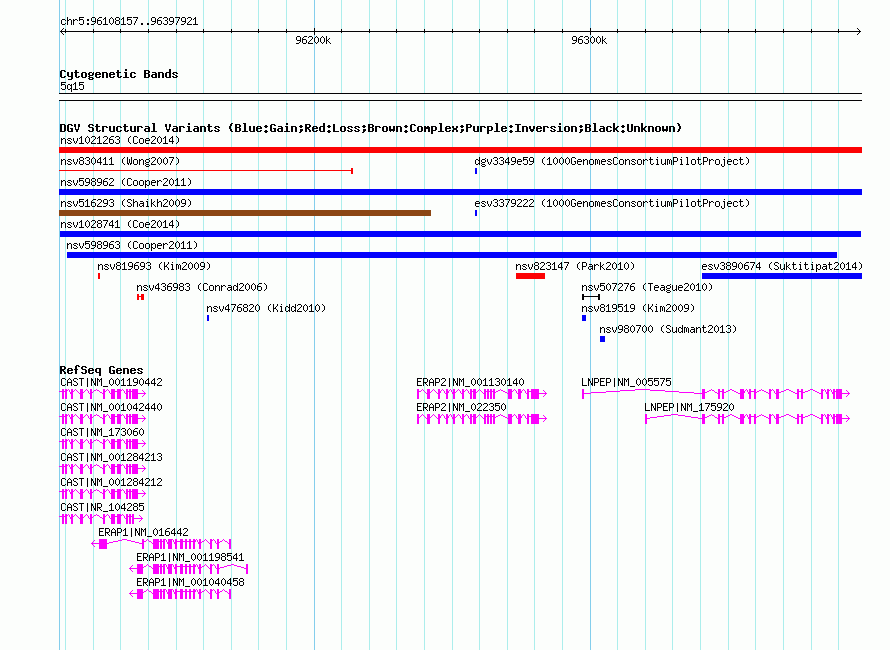Select nsv819693 (Kim2009) variant label

point(154,266)
